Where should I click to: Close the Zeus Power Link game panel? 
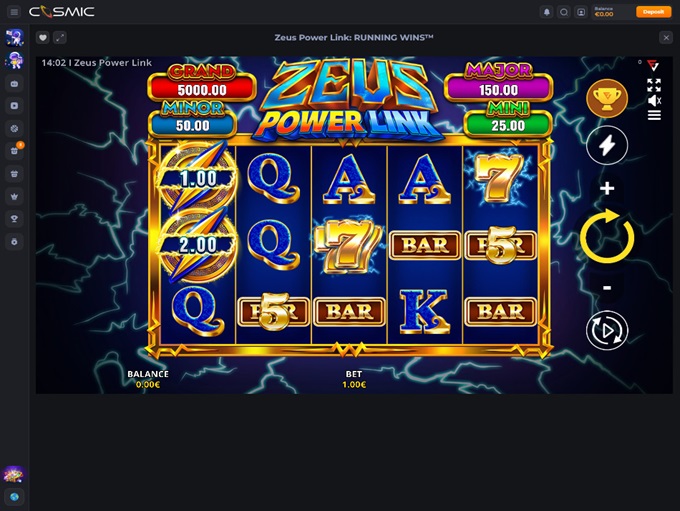pos(666,38)
